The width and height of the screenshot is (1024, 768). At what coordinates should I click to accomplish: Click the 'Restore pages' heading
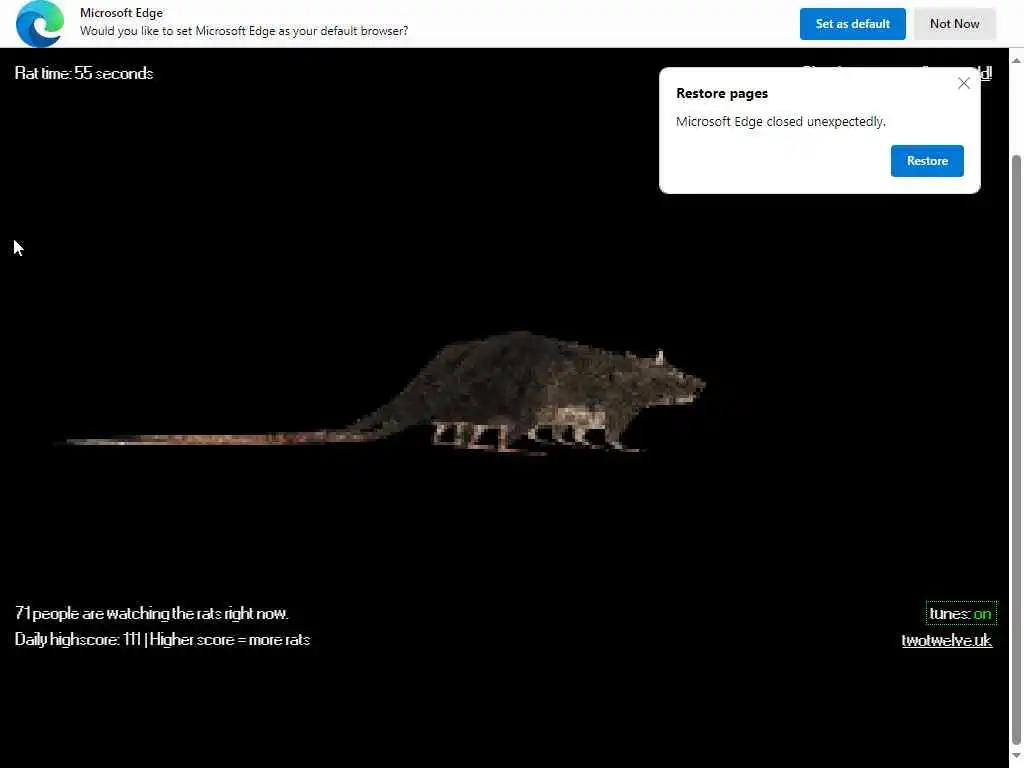click(x=722, y=93)
